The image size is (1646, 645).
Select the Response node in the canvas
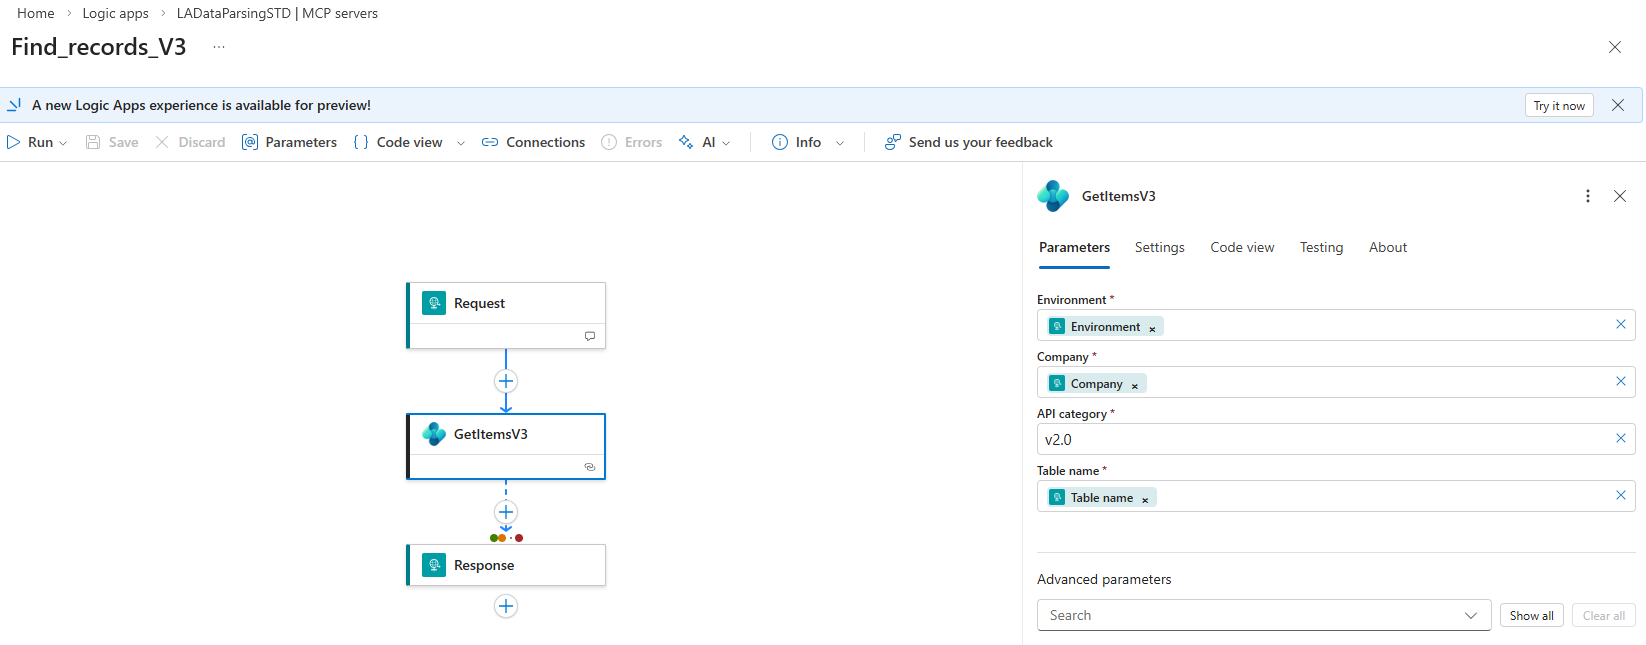pyautogui.click(x=506, y=565)
